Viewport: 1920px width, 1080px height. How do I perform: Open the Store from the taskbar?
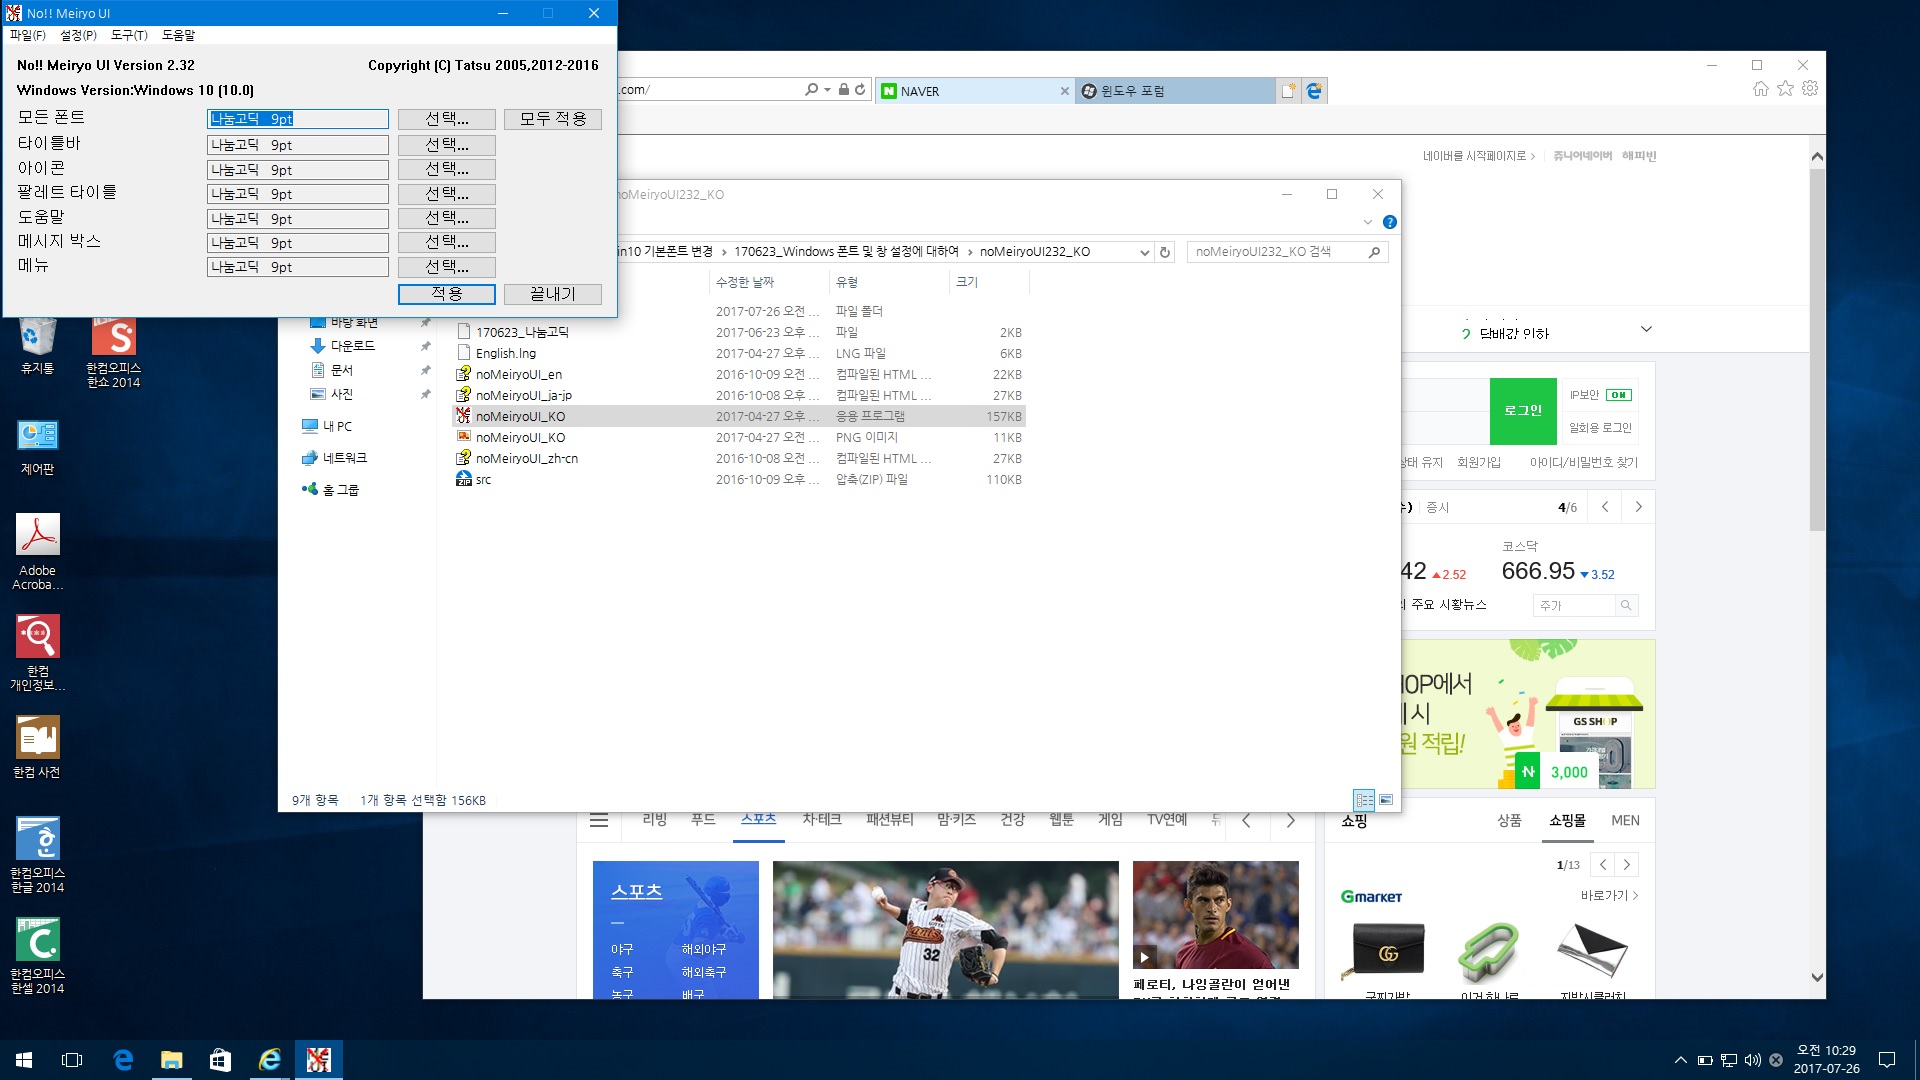pyautogui.click(x=220, y=1060)
